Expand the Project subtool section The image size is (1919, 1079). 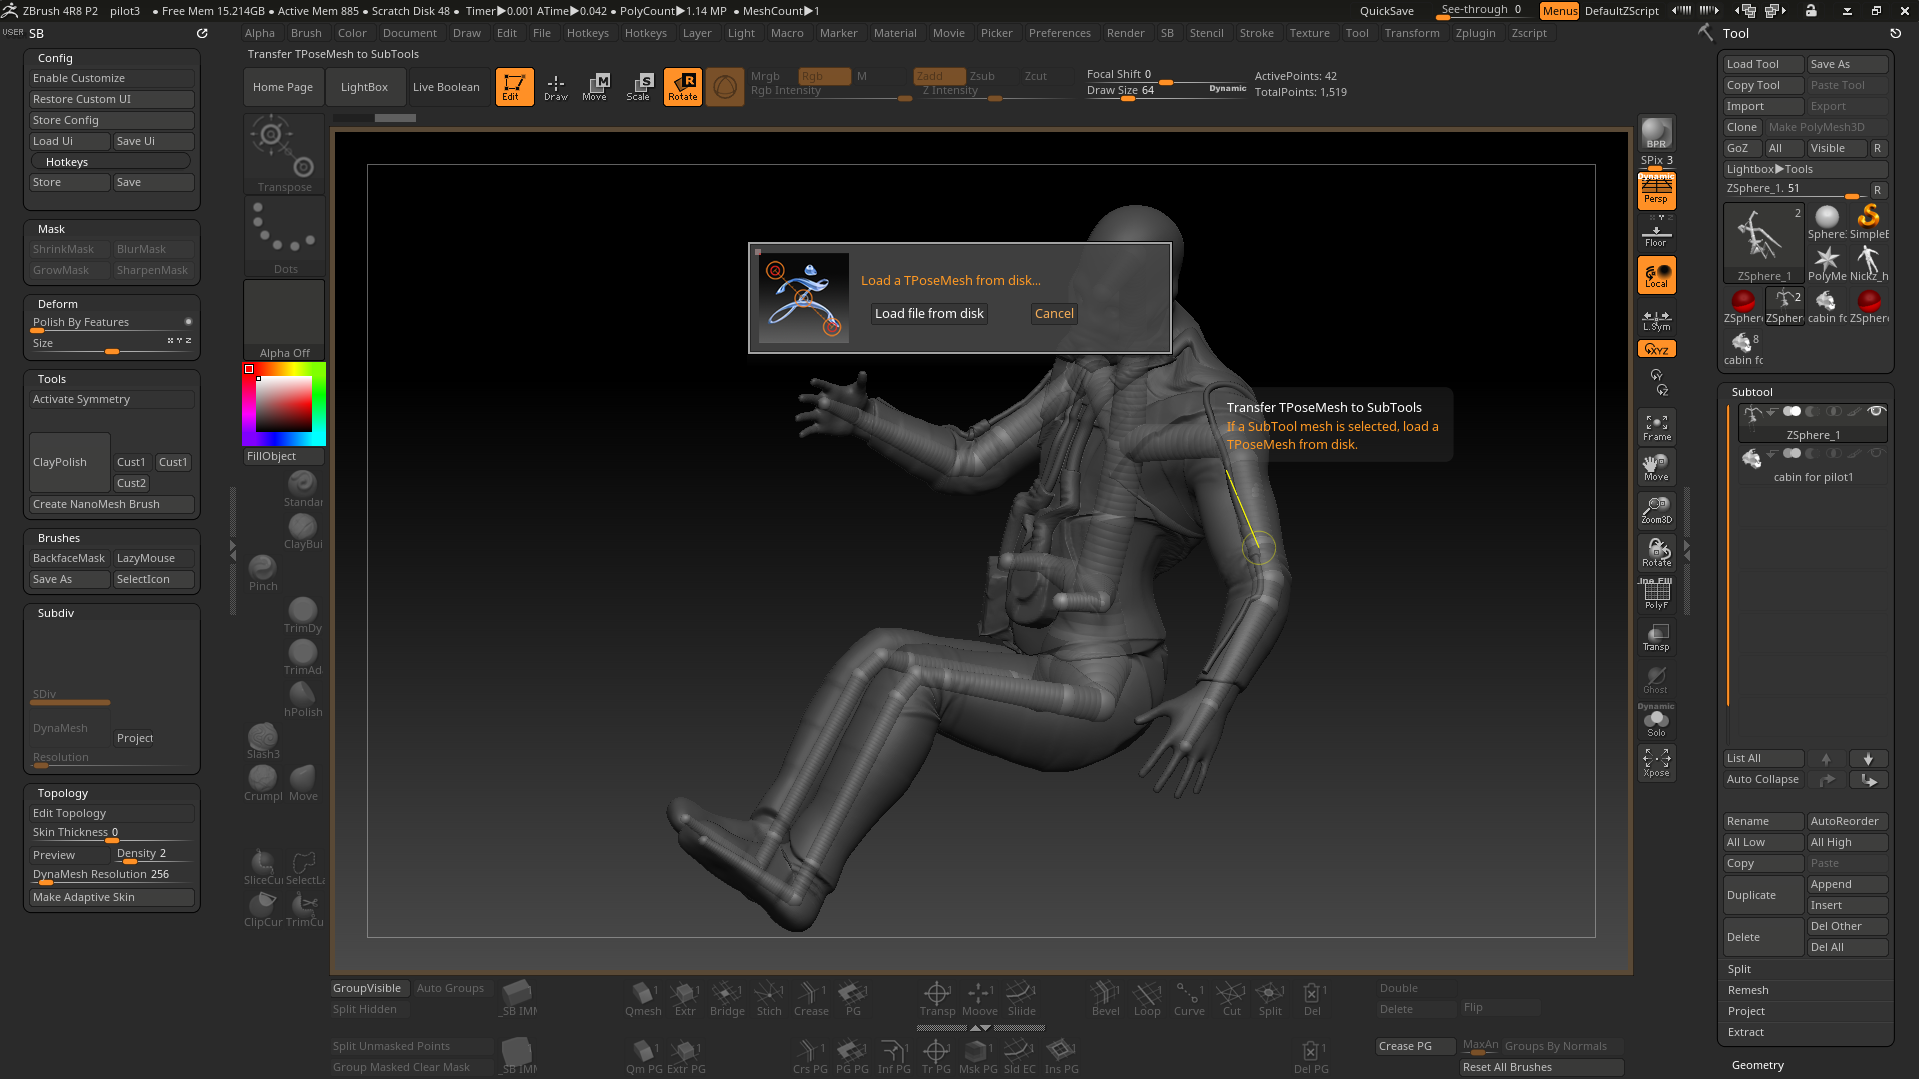click(1746, 1011)
